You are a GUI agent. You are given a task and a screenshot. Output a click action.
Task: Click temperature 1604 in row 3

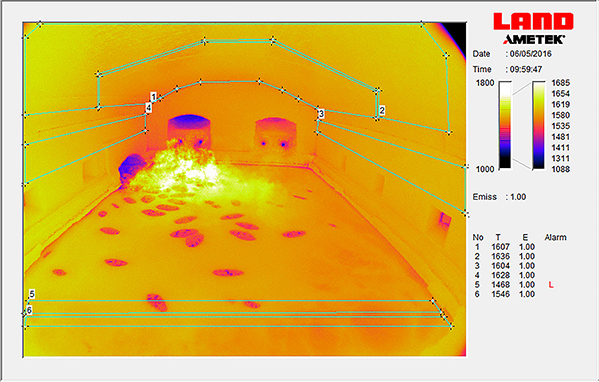point(500,266)
